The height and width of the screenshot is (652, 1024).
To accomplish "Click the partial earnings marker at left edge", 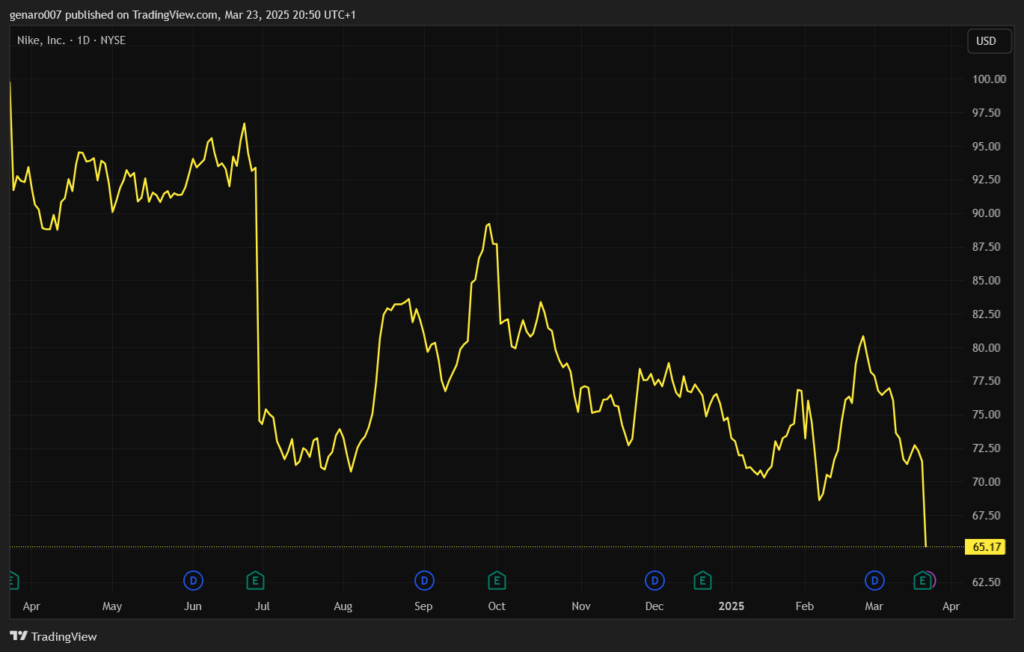I will click(13, 580).
